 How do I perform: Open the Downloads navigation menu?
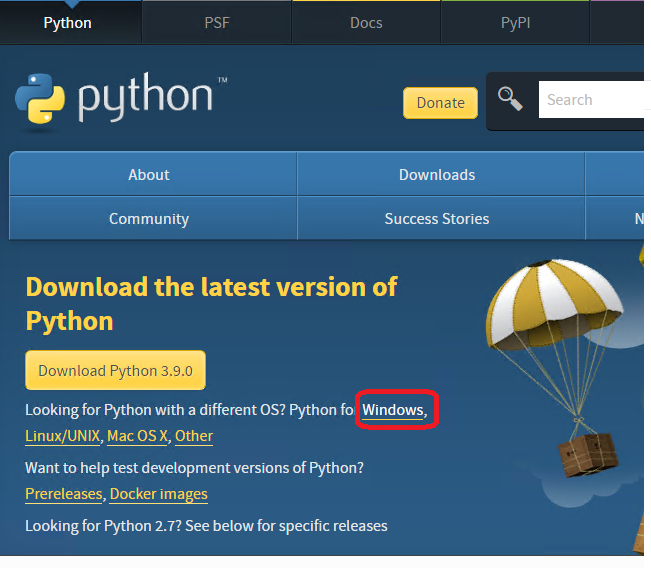[440, 174]
